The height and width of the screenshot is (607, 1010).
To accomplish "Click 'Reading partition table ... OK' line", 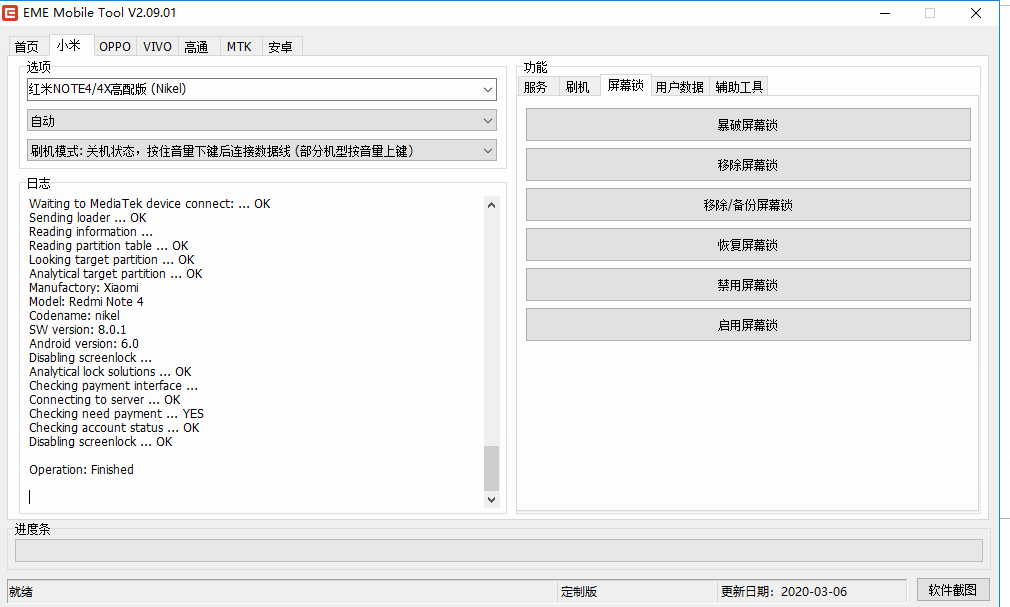I will [x=109, y=246].
